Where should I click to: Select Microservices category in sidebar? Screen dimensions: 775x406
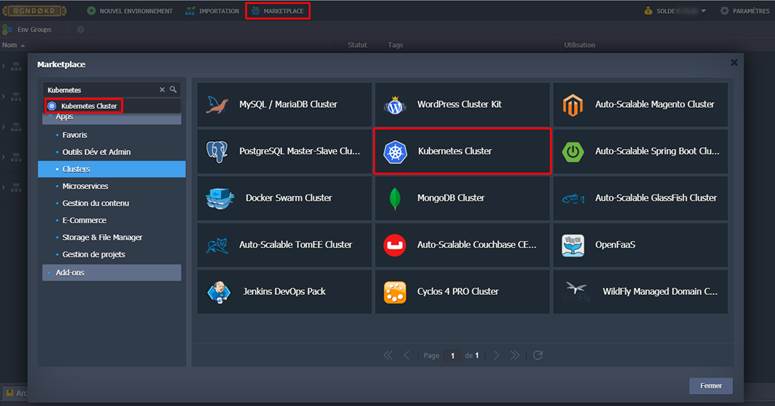coord(85,186)
